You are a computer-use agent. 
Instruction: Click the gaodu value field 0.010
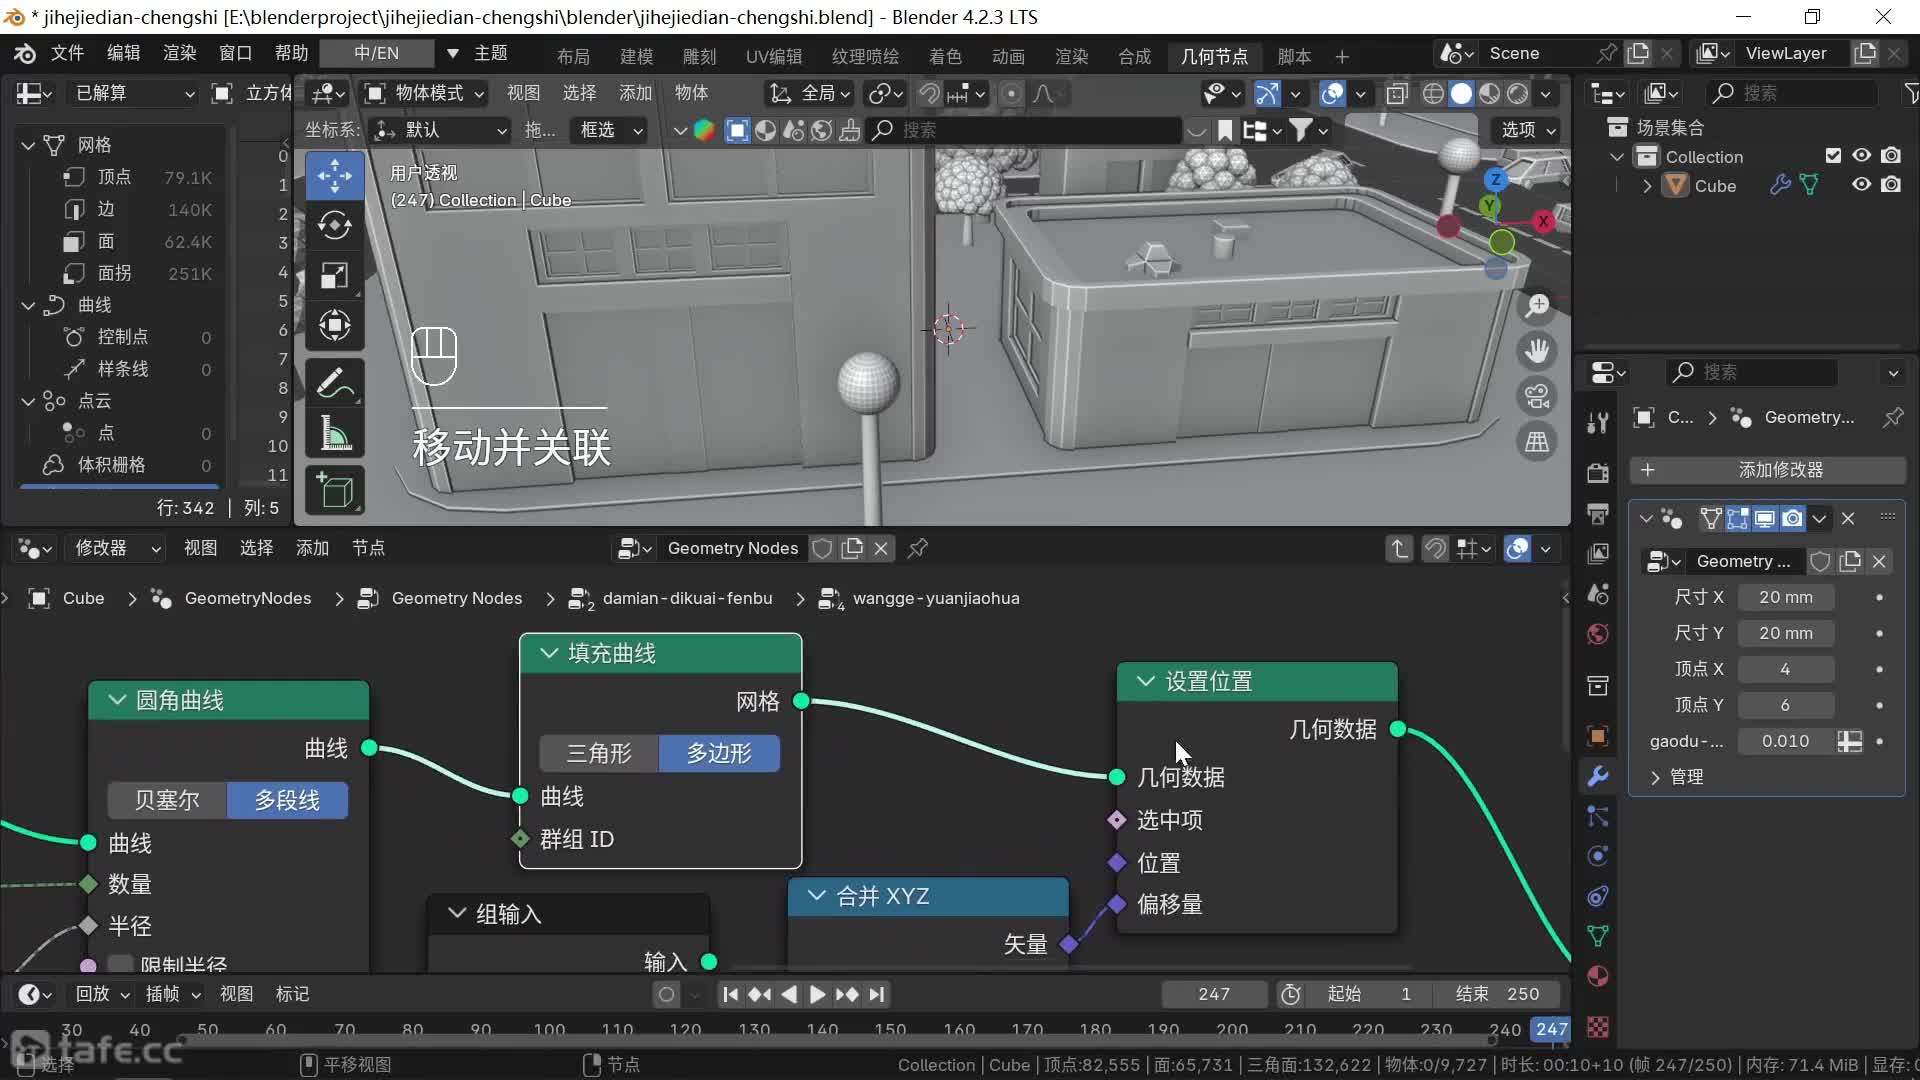point(1785,741)
